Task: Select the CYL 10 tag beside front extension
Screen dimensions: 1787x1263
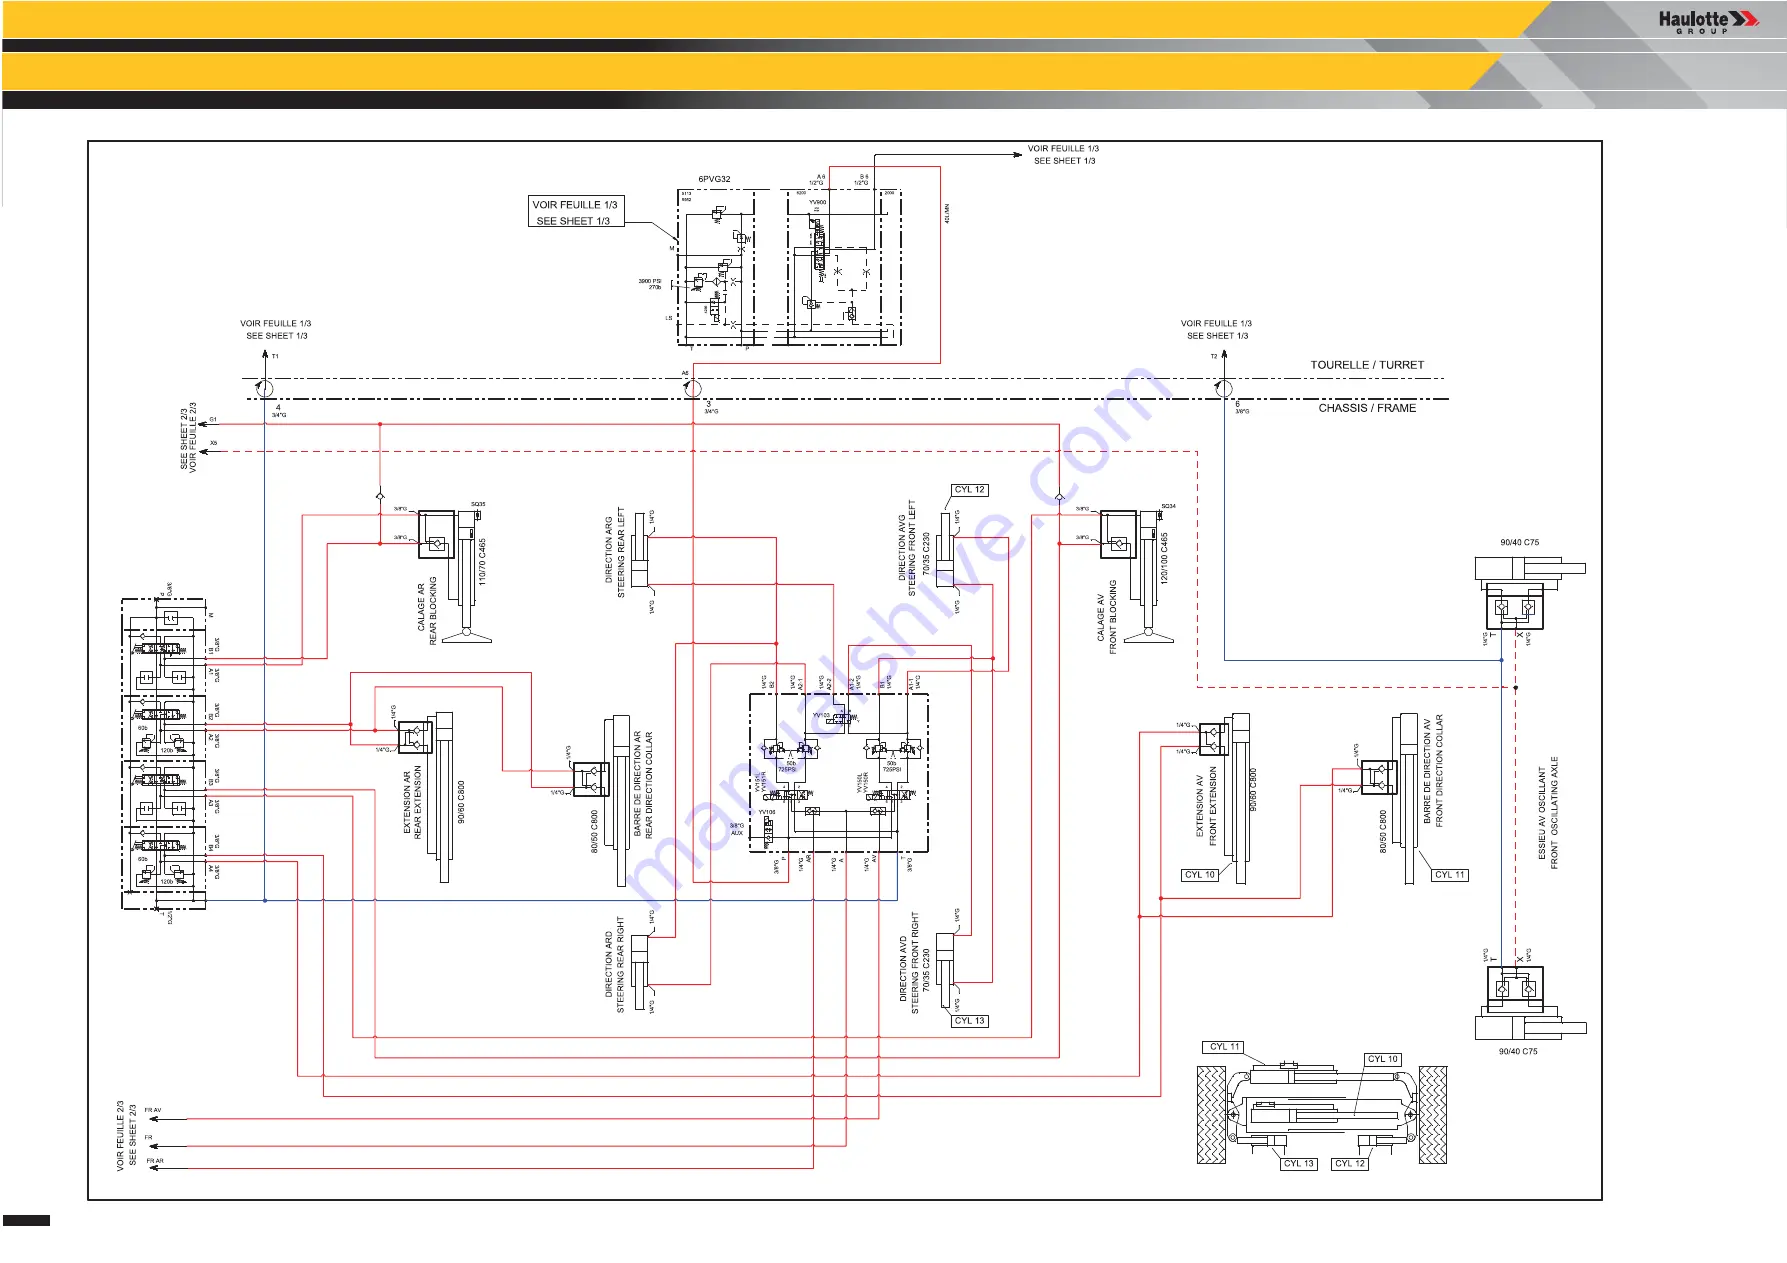Action: [x=1200, y=875]
